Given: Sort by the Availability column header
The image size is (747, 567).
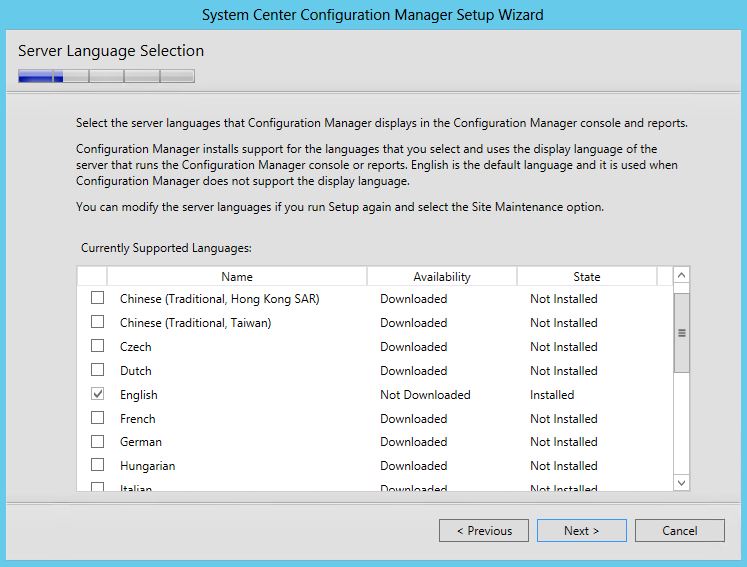Looking at the screenshot, I should [x=442, y=276].
